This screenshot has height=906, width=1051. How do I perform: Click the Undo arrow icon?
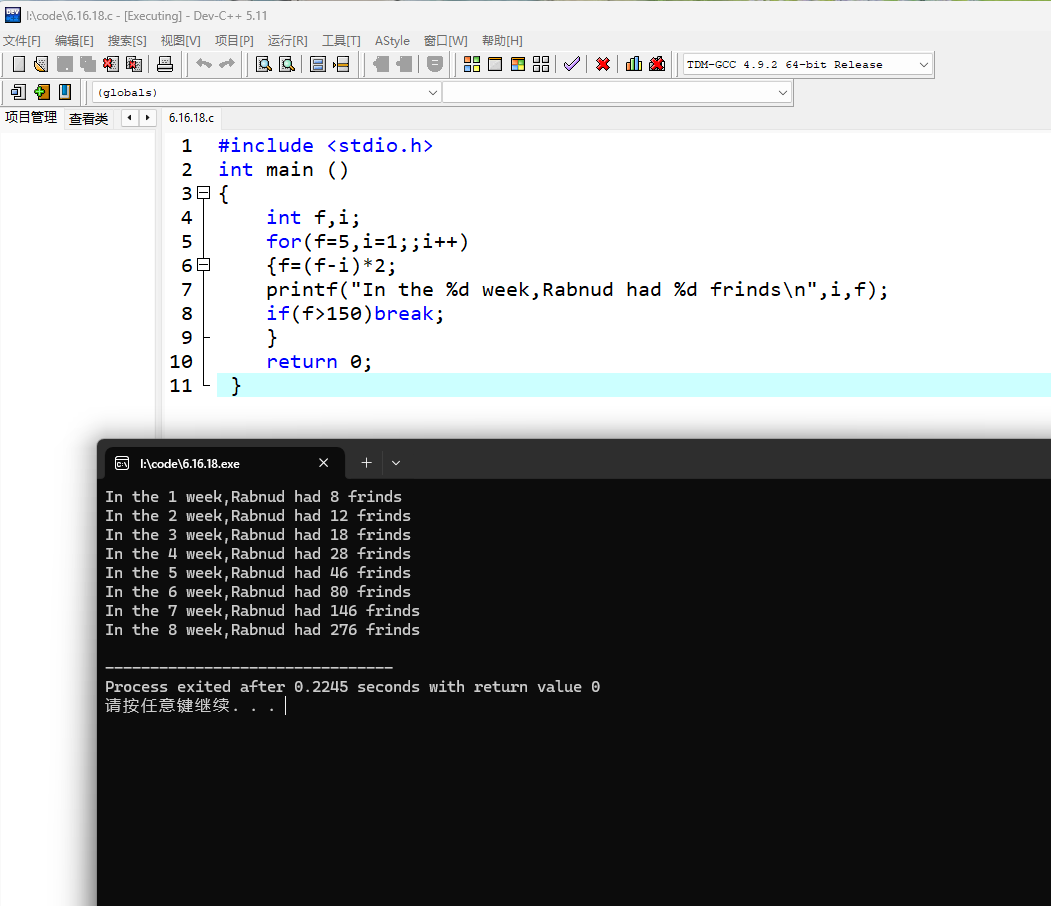(204, 64)
